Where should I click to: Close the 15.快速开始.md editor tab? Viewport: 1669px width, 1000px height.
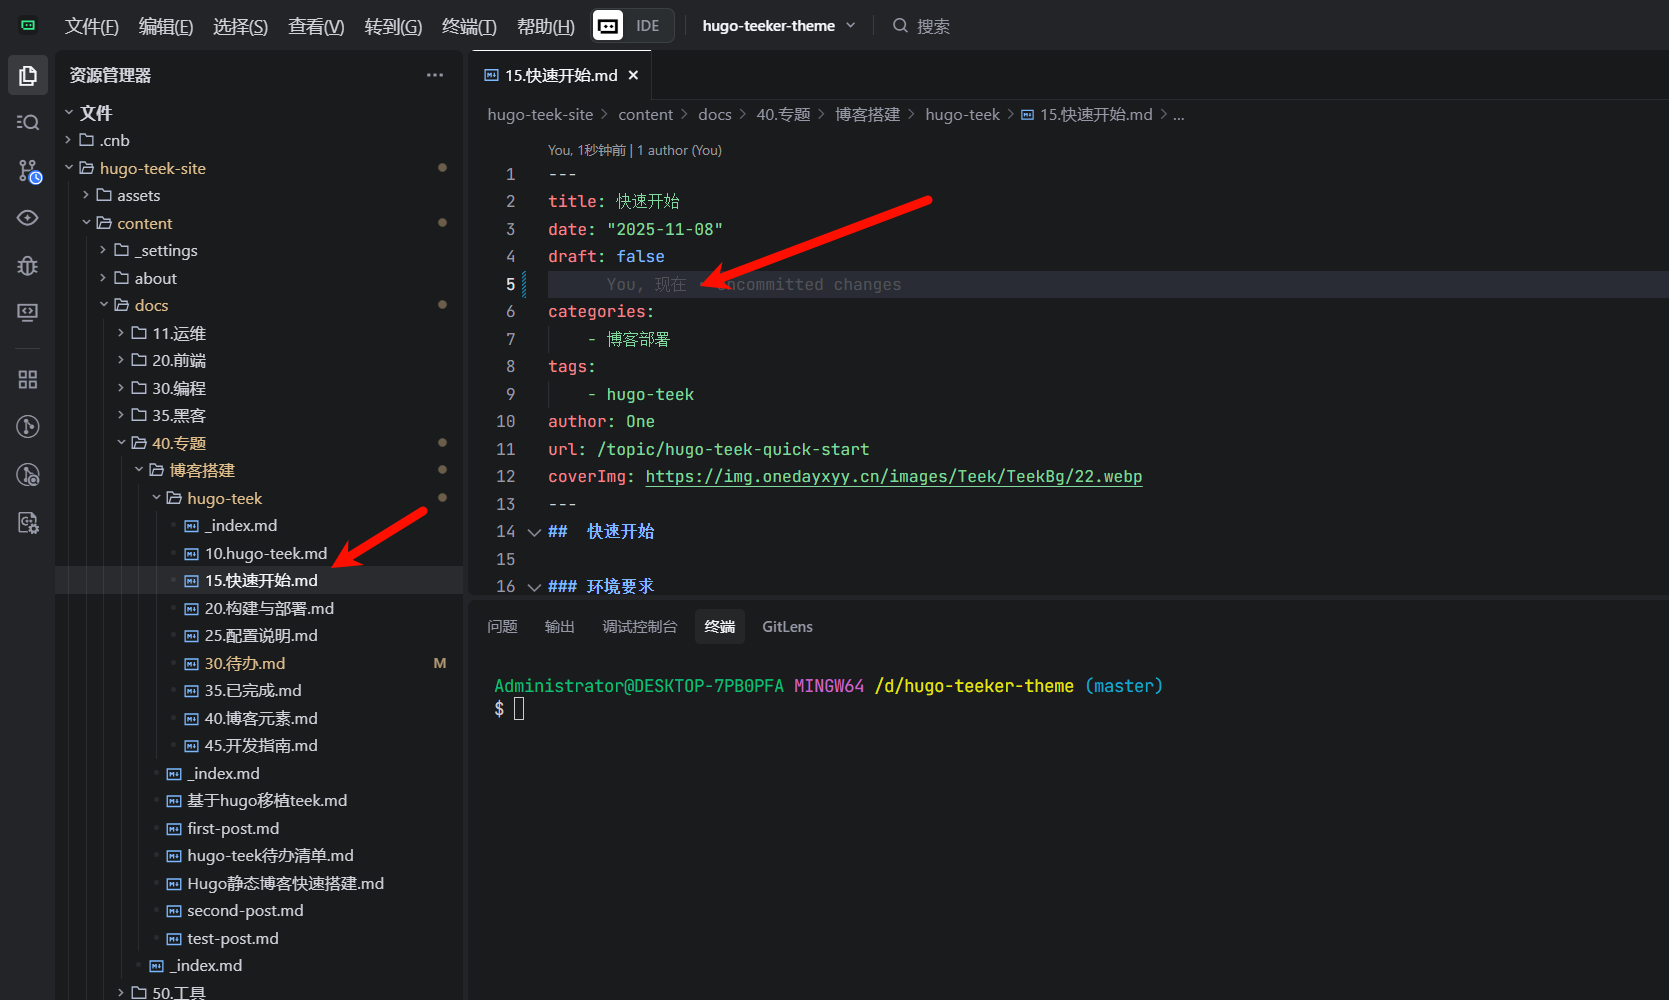coord(633,75)
